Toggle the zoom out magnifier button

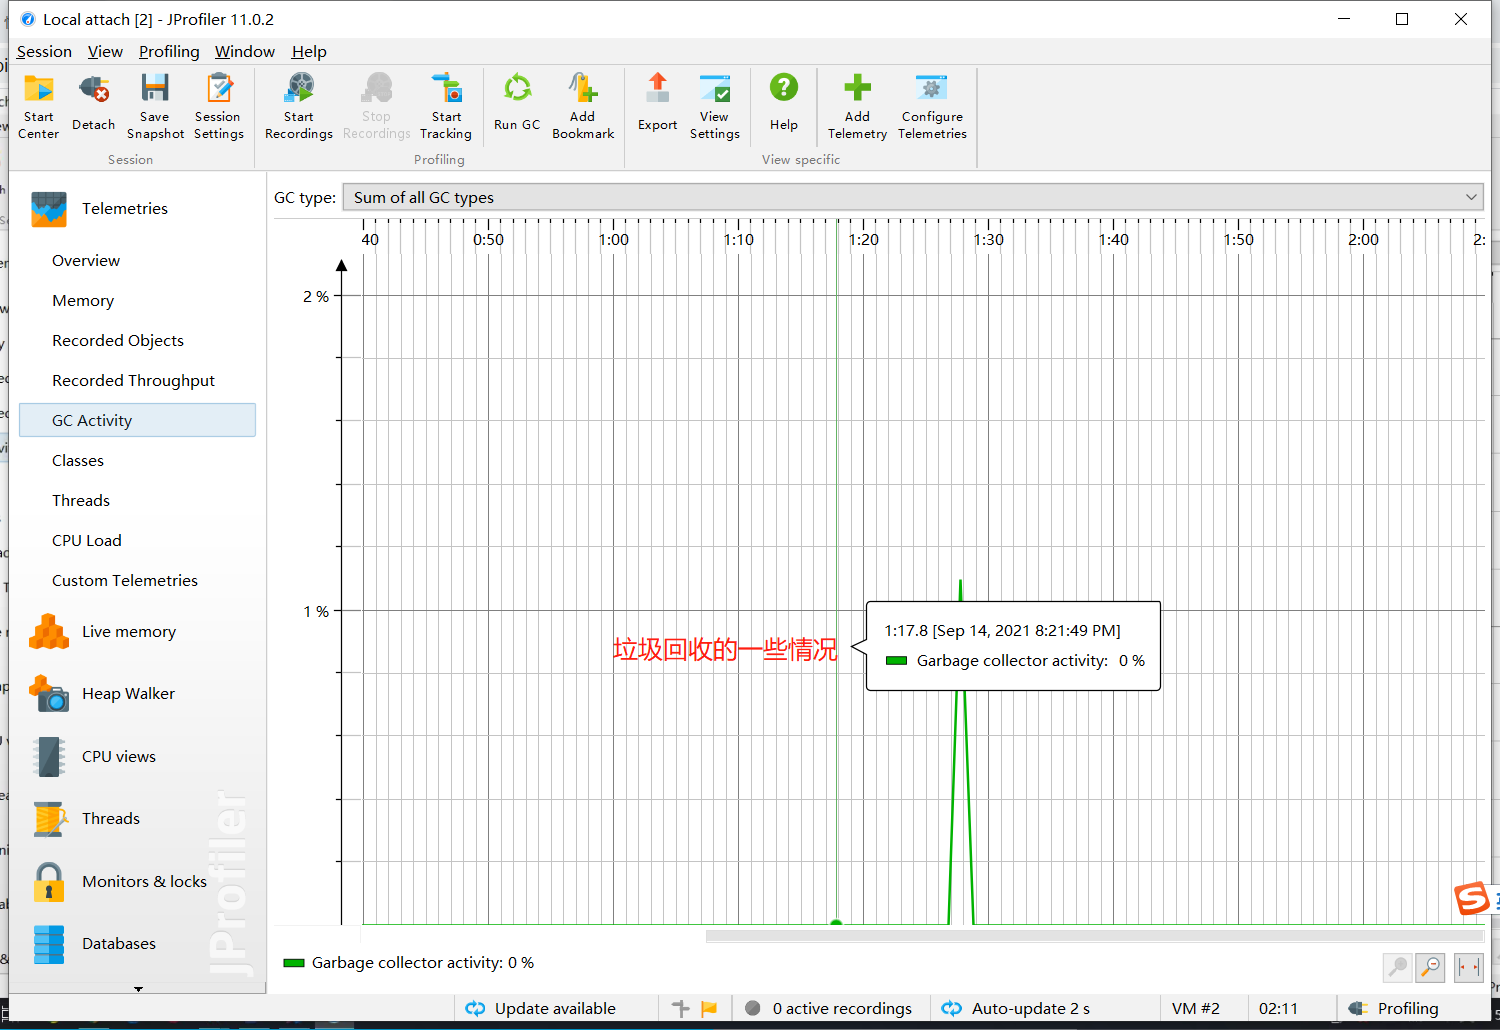click(1429, 967)
